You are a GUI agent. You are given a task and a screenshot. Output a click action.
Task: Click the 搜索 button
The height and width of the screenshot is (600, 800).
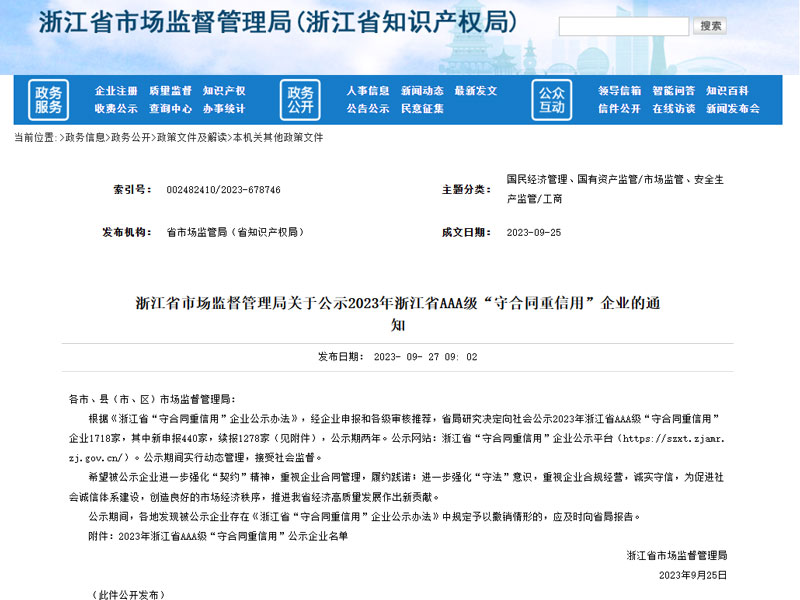click(710, 26)
